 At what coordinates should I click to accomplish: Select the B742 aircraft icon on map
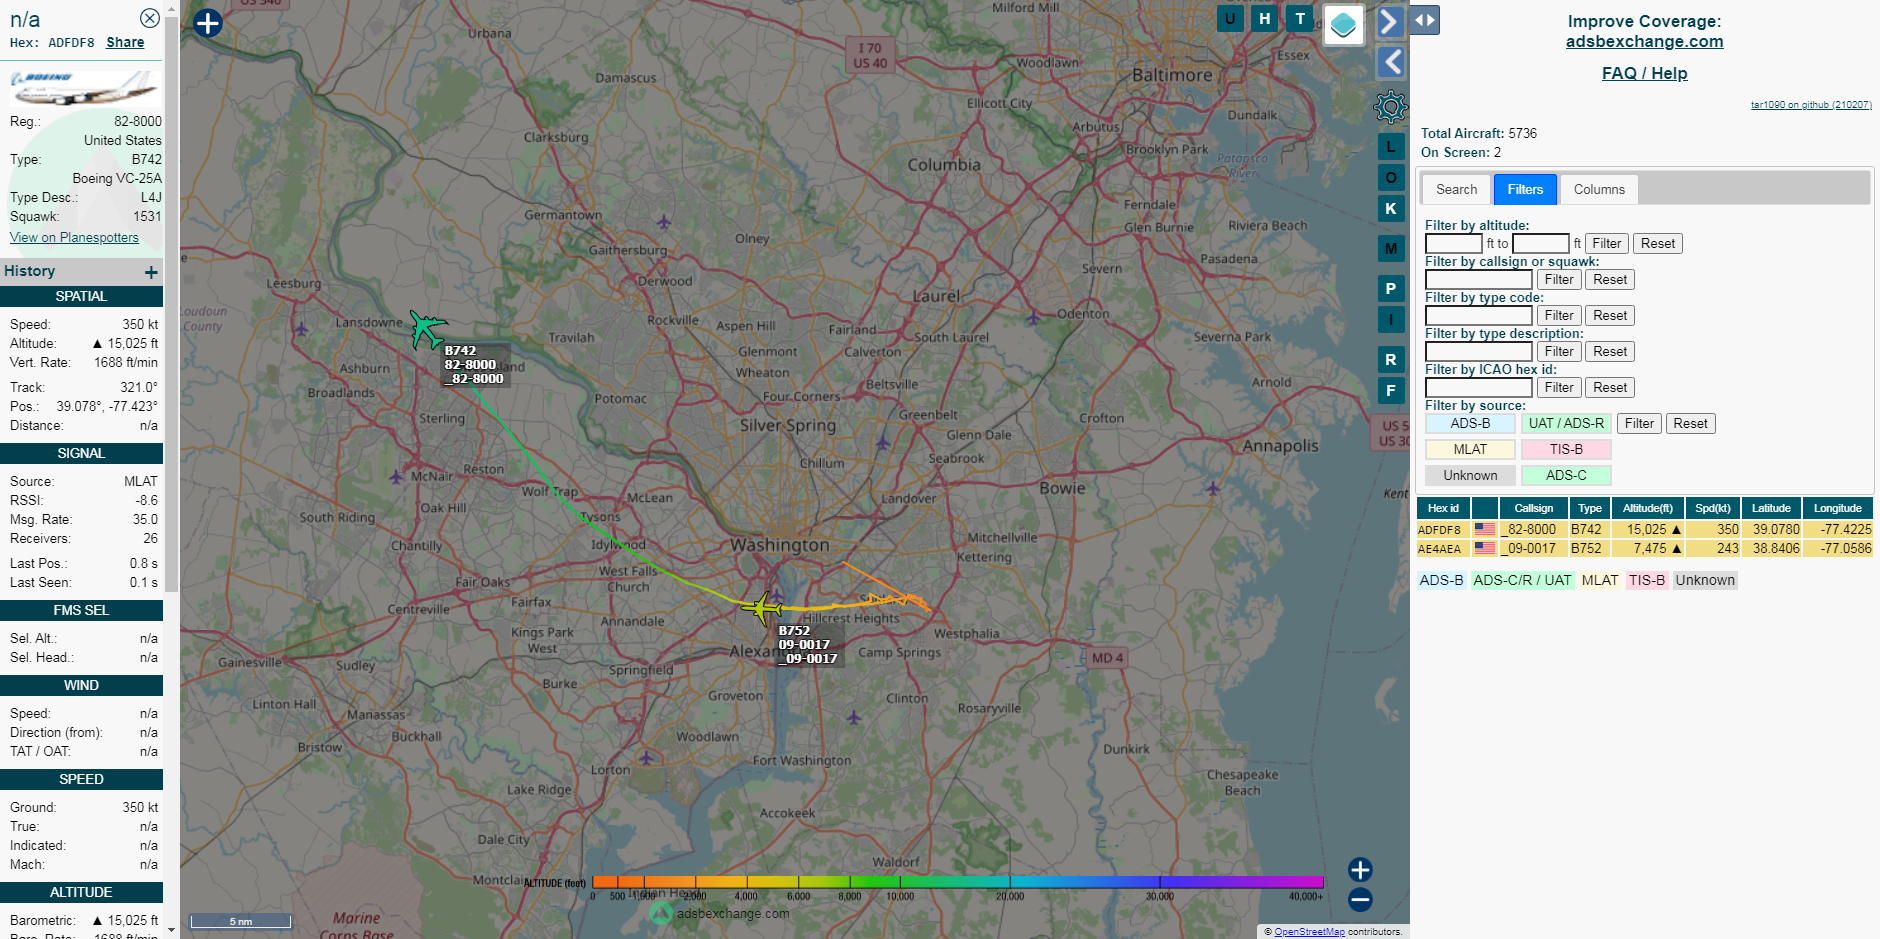pyautogui.click(x=428, y=328)
